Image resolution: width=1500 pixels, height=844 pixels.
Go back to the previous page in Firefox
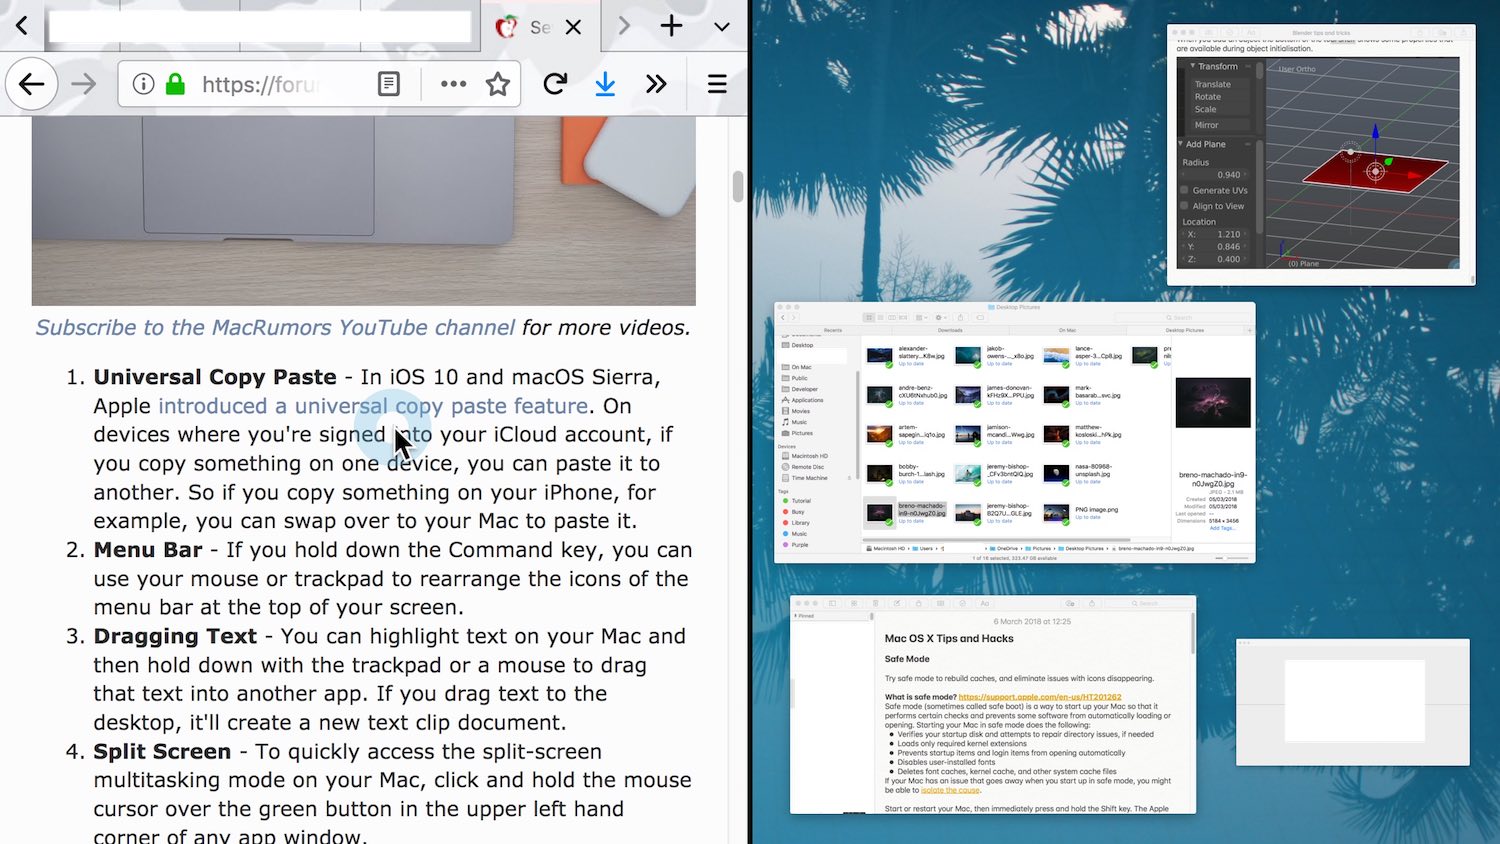[x=31, y=84]
